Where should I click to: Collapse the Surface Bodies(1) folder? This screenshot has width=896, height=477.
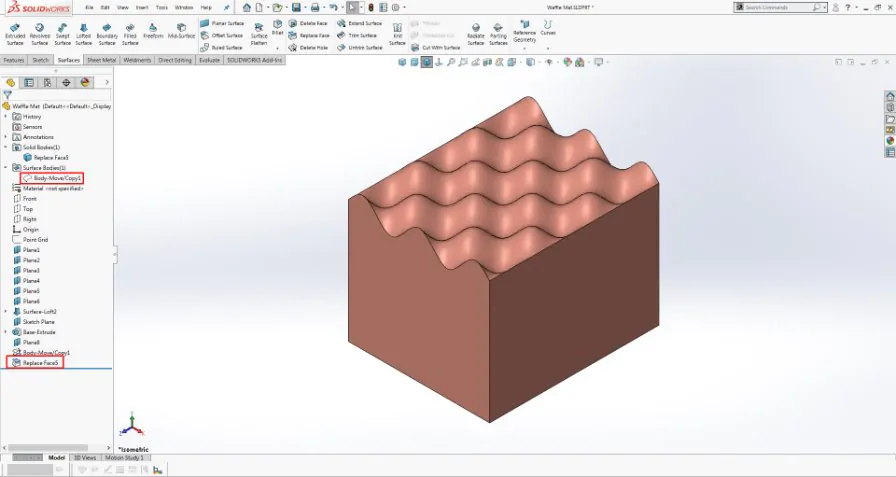[x=6, y=168]
